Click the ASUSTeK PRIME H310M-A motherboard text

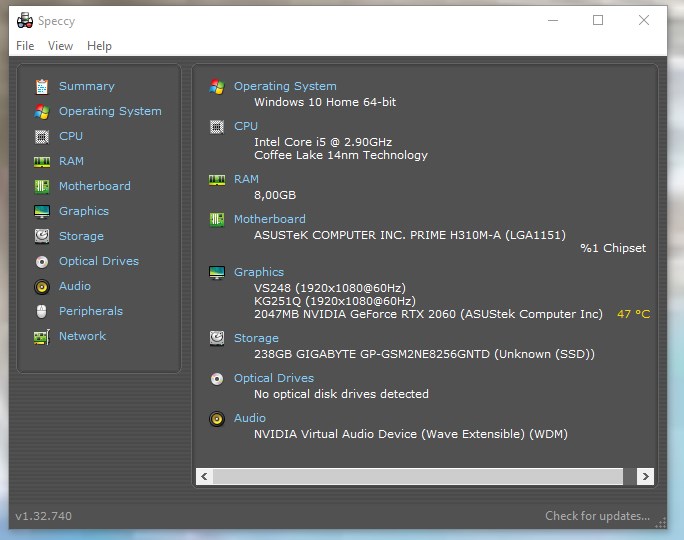pyautogui.click(x=410, y=235)
